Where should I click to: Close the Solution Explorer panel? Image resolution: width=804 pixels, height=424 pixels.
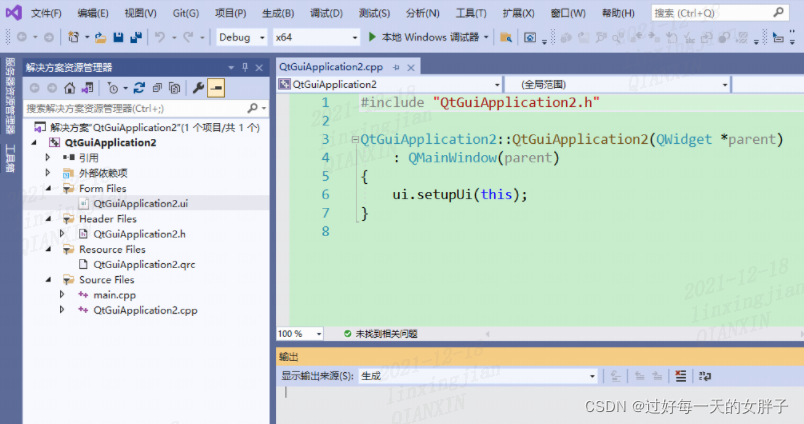(259, 67)
